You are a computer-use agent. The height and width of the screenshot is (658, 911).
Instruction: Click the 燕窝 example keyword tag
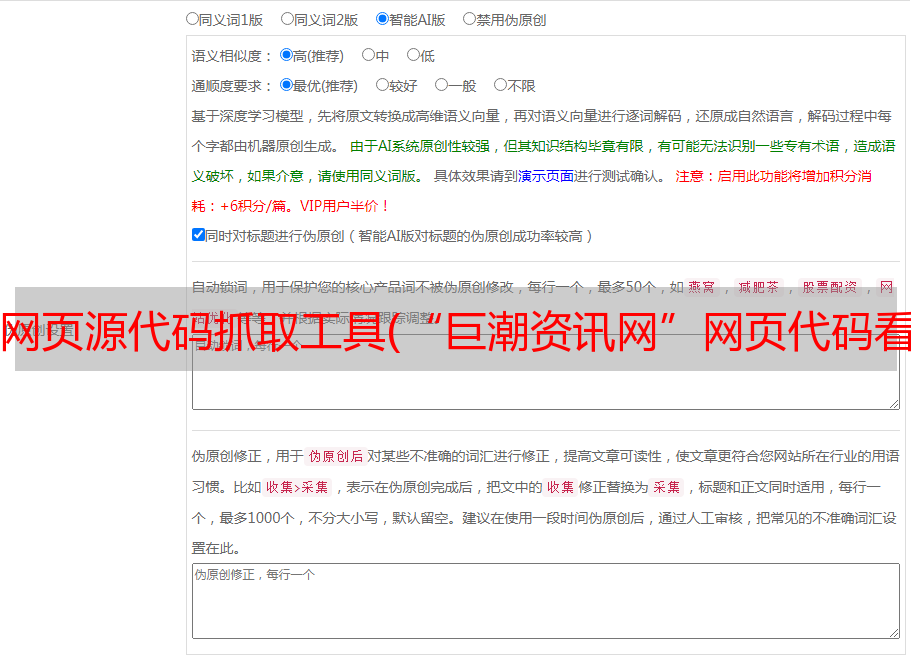[701, 287]
